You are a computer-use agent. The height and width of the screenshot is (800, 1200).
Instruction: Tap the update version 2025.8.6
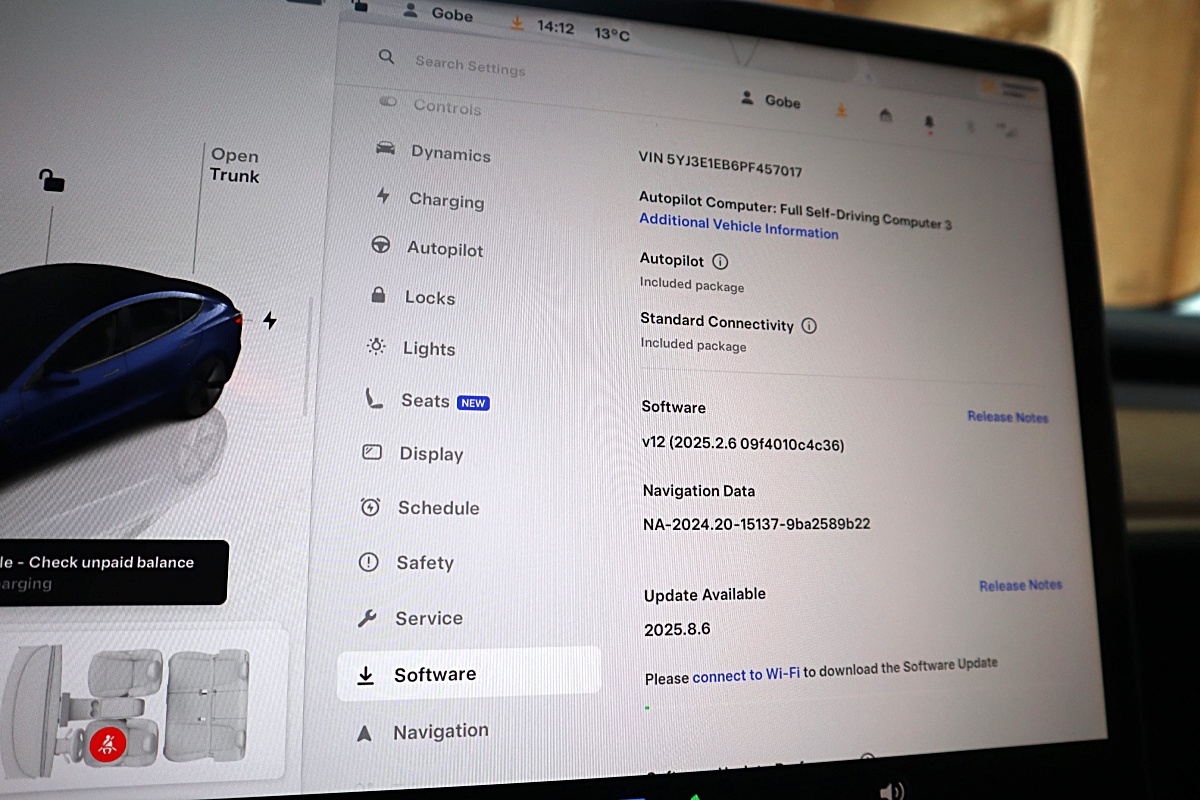[677, 630]
